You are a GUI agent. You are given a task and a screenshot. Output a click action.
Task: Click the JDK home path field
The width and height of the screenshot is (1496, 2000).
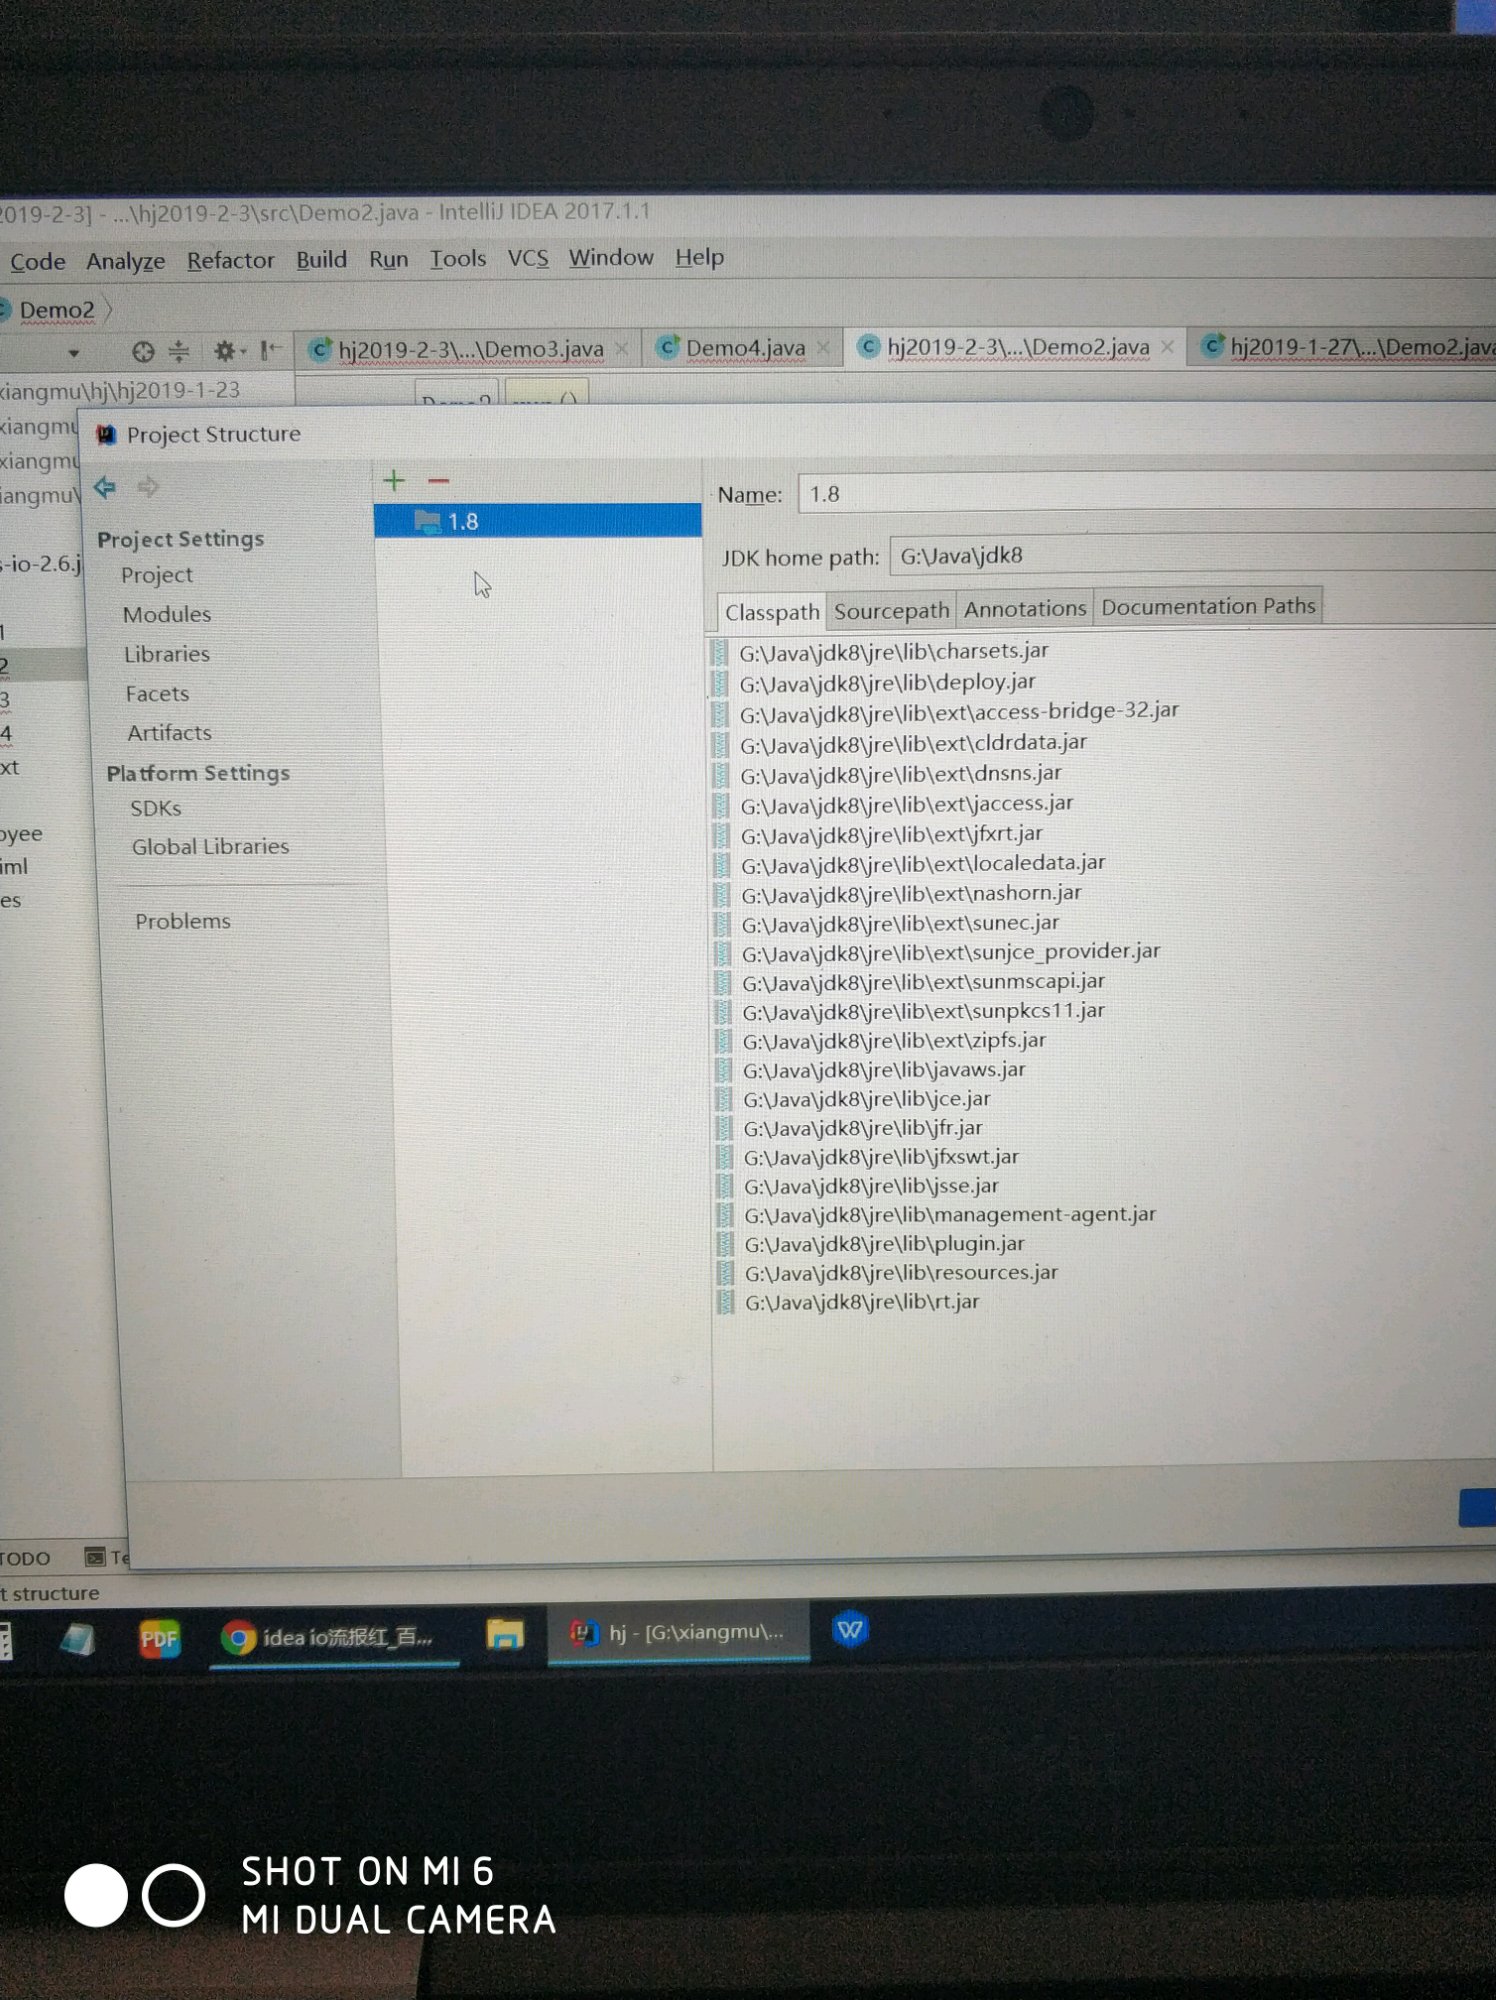[x=1192, y=555]
